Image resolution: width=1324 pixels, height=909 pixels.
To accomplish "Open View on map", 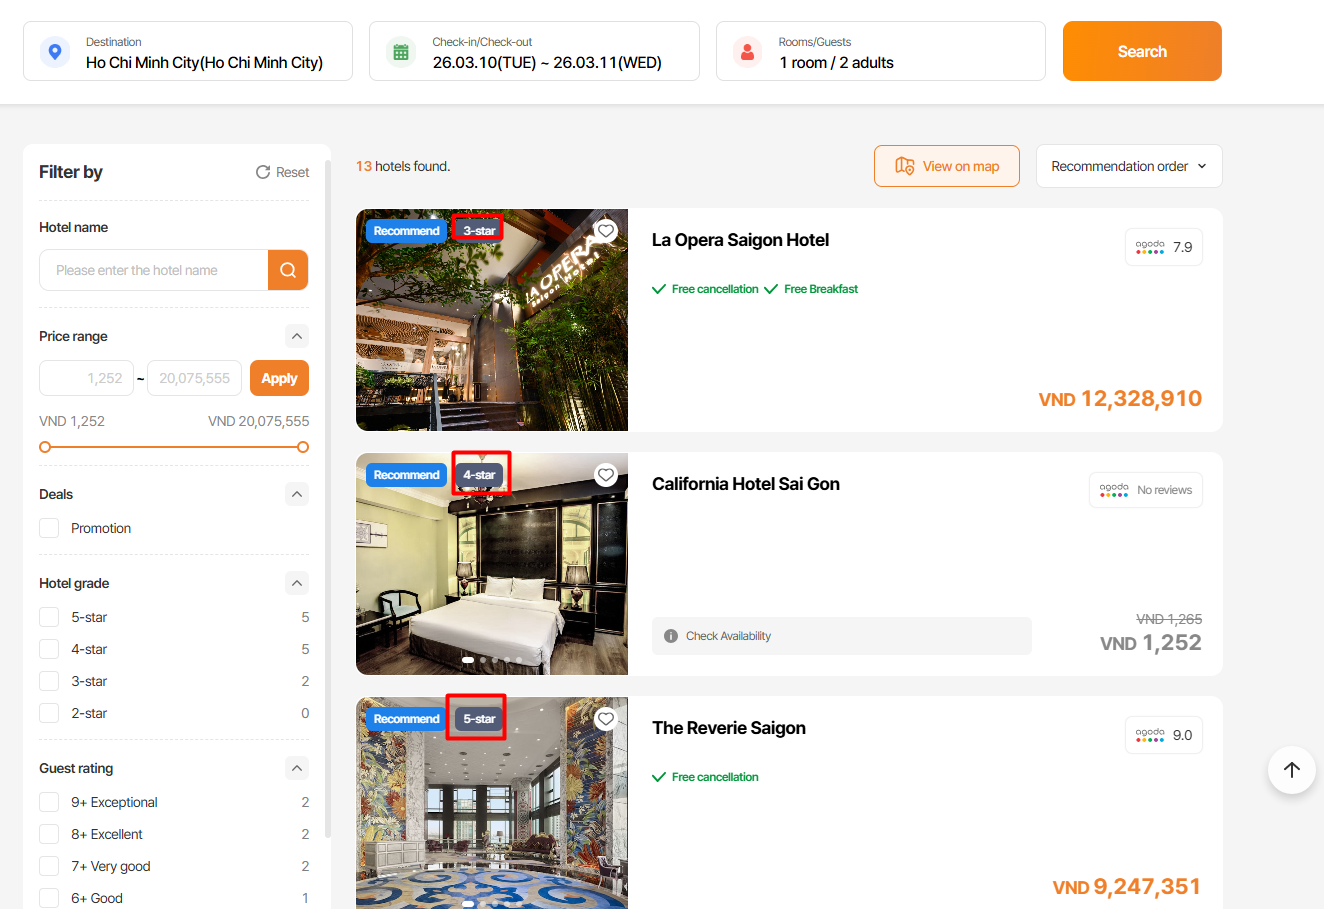I will coord(947,166).
